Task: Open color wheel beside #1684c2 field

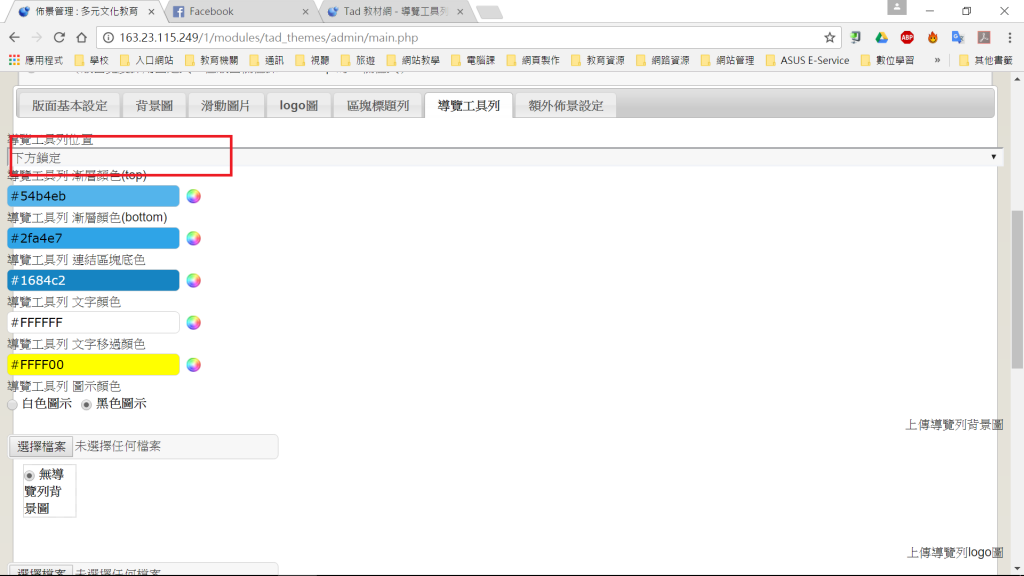Action: (194, 280)
